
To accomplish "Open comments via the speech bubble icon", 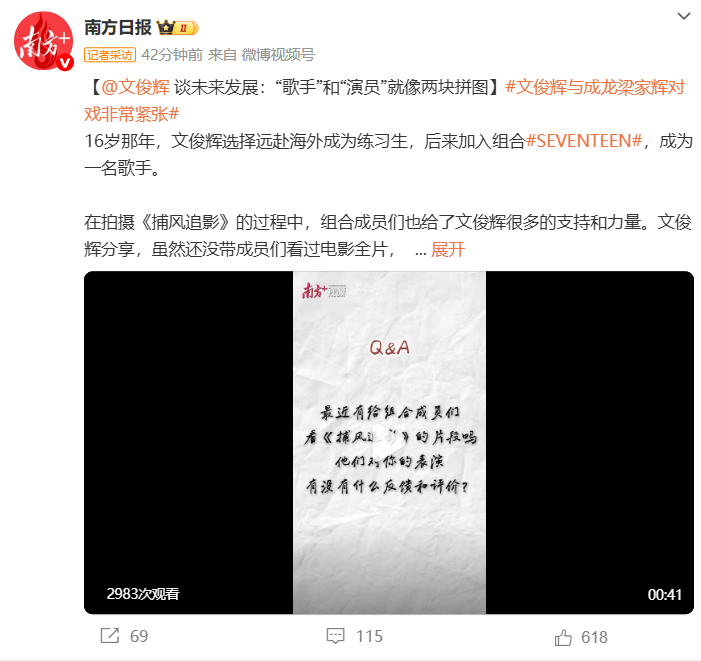I will click(335, 636).
